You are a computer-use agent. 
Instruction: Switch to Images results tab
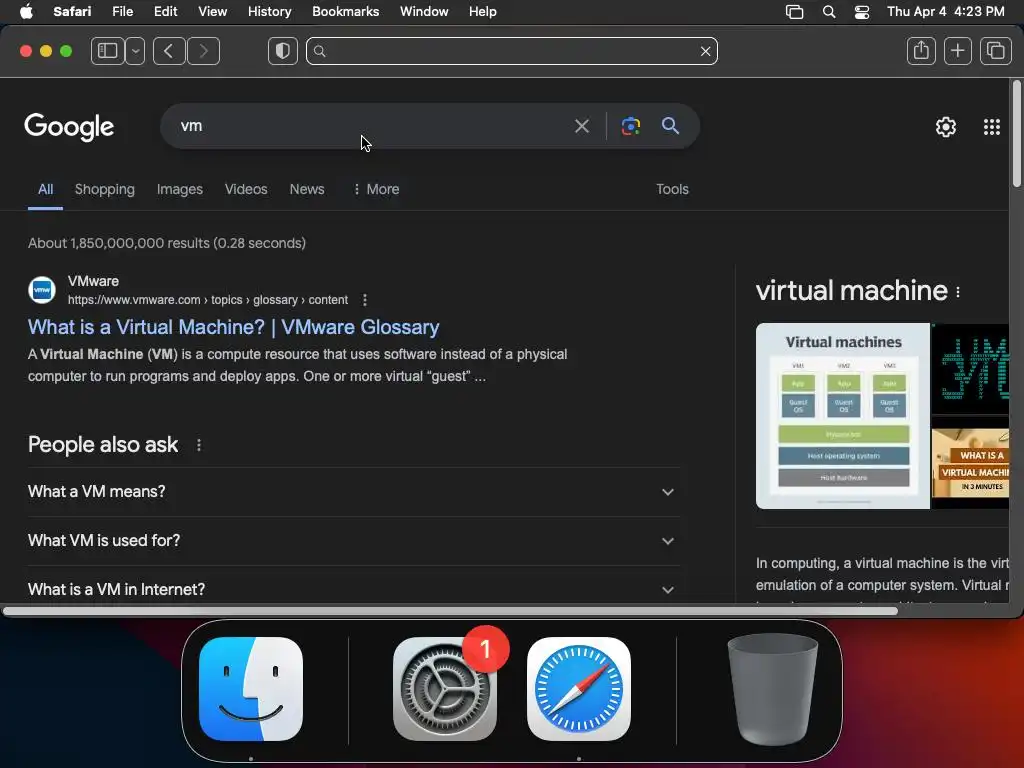180,189
